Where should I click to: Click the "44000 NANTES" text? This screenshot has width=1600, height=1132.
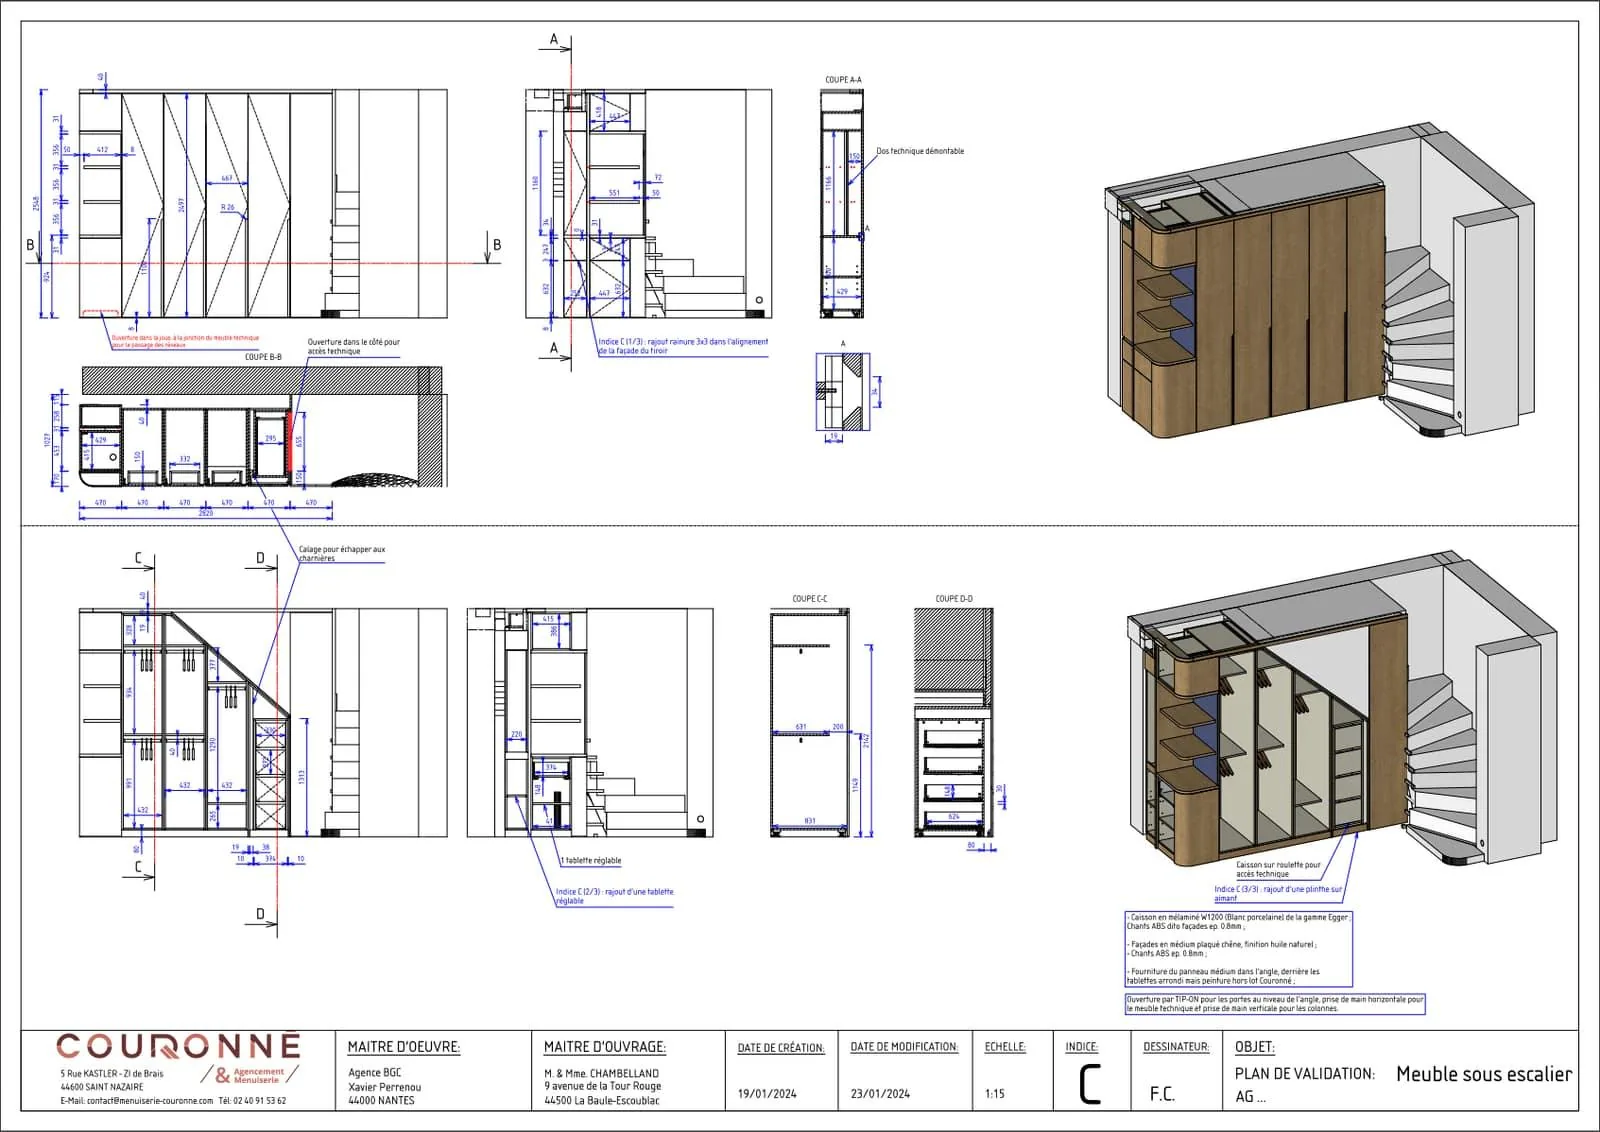tap(381, 1100)
